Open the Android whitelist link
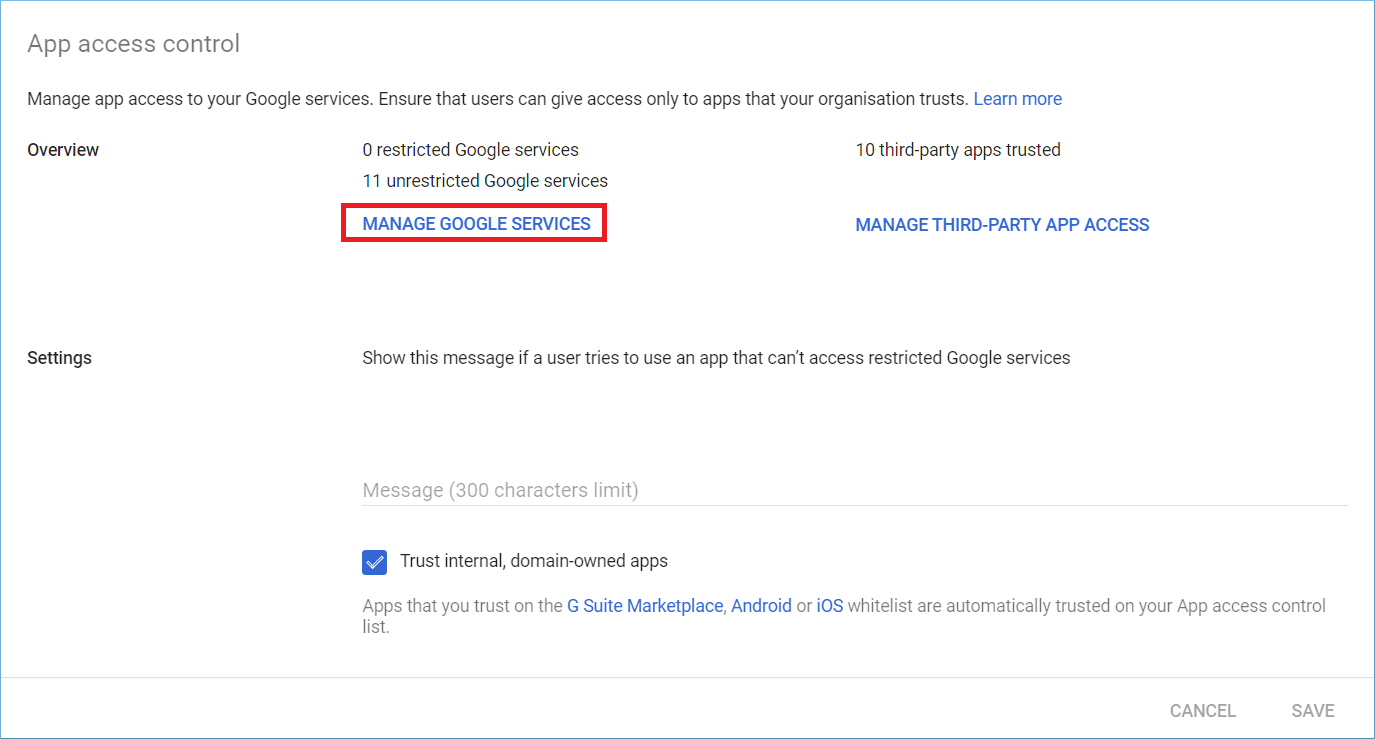The height and width of the screenshot is (739, 1375). coord(761,606)
